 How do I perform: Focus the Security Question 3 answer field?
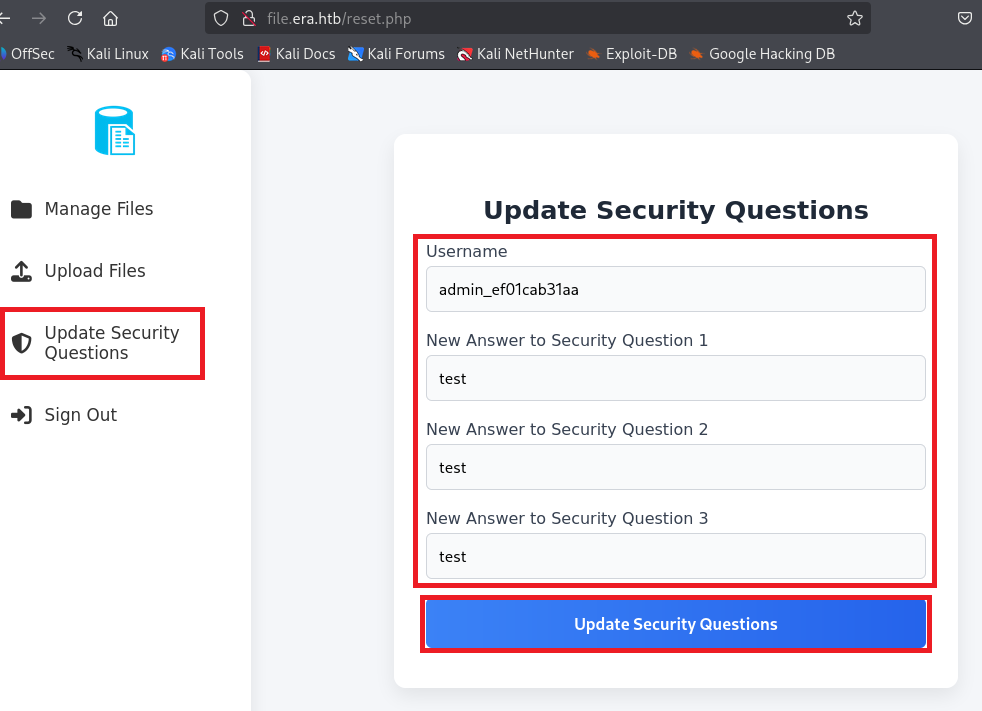pyautogui.click(x=676, y=556)
